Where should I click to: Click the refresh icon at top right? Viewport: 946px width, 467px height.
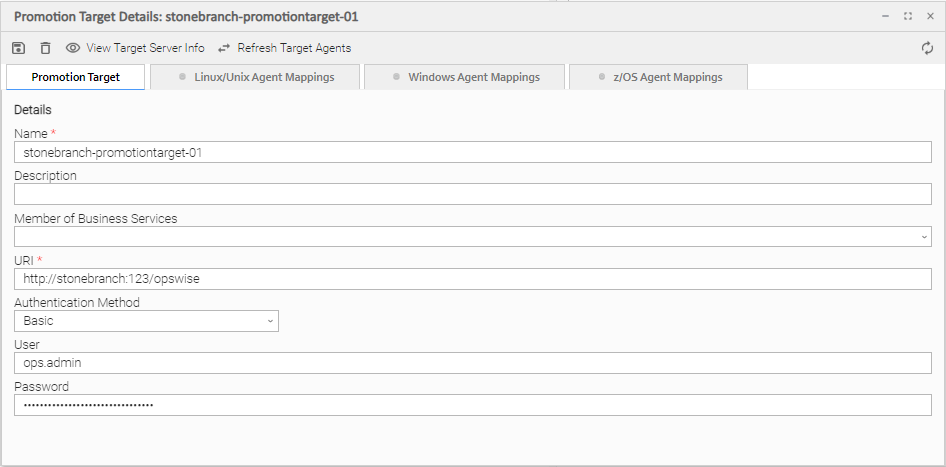point(927,48)
